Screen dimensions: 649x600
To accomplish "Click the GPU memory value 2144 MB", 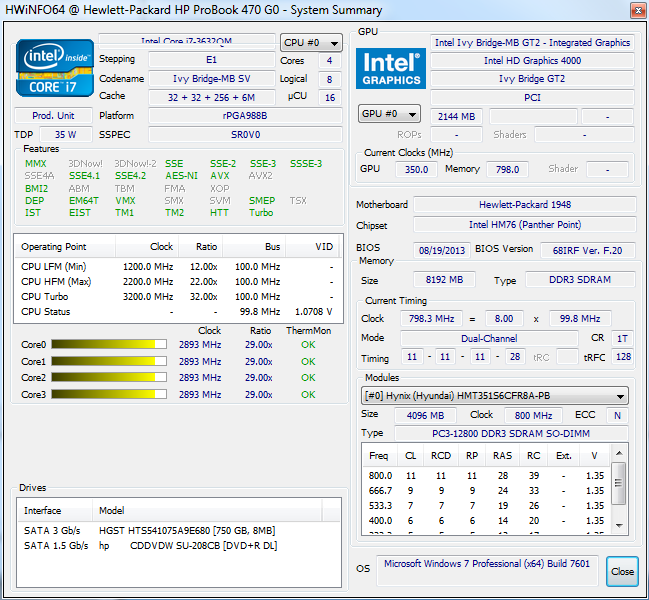I will click(x=456, y=117).
